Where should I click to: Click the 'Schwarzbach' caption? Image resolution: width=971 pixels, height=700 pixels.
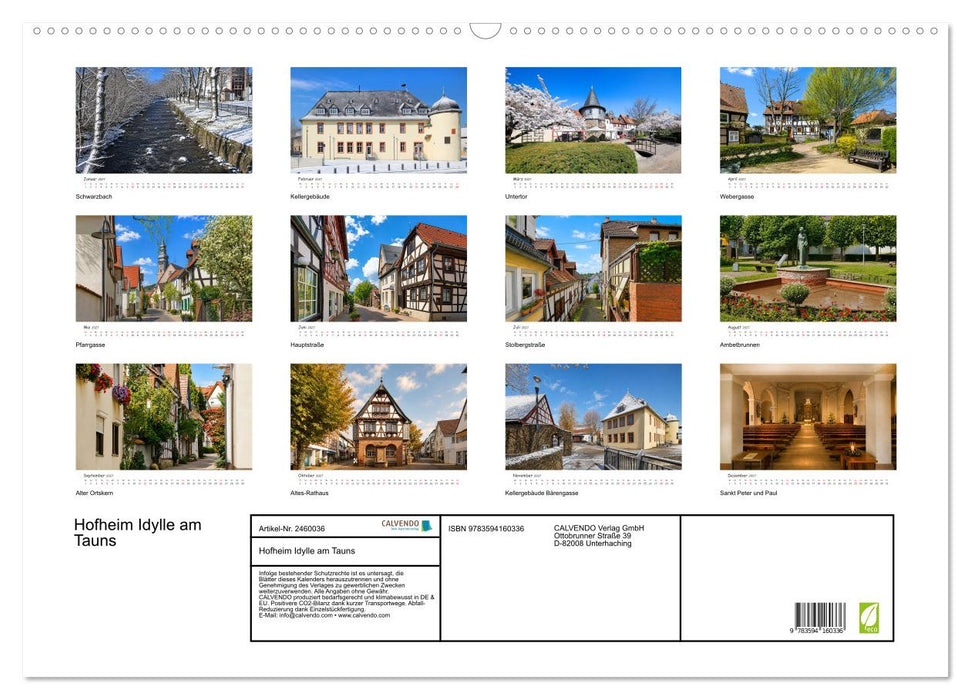pos(94,196)
